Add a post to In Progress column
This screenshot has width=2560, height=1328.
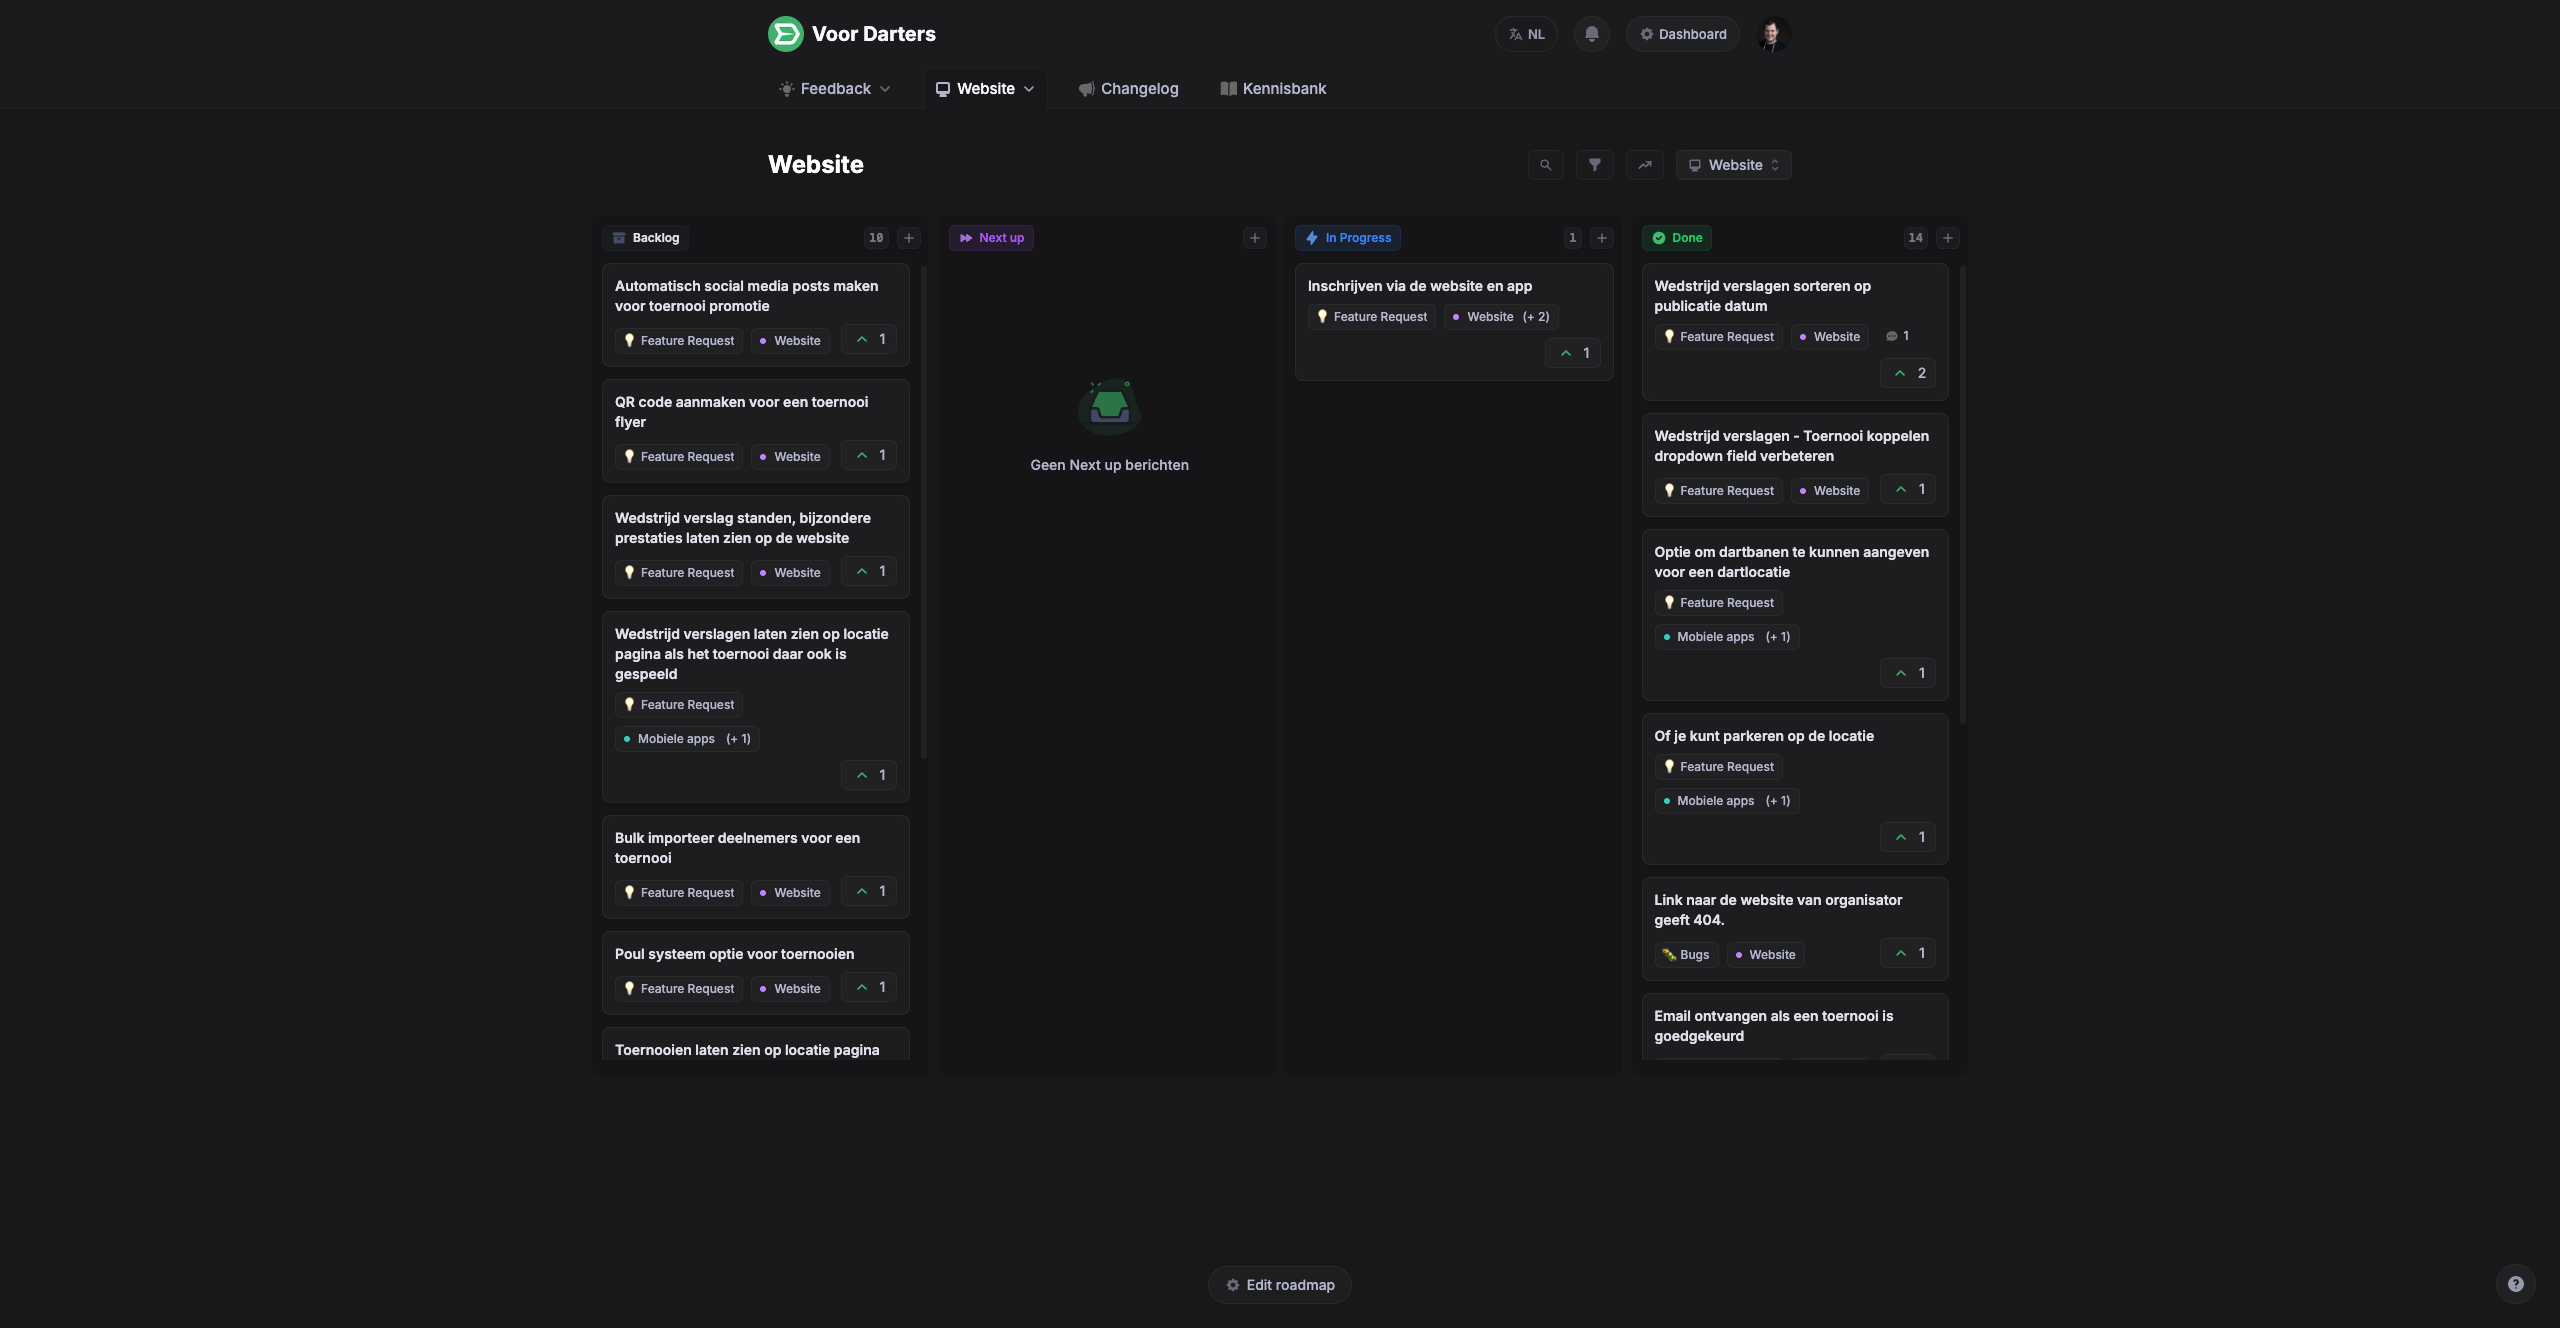pos(1602,238)
